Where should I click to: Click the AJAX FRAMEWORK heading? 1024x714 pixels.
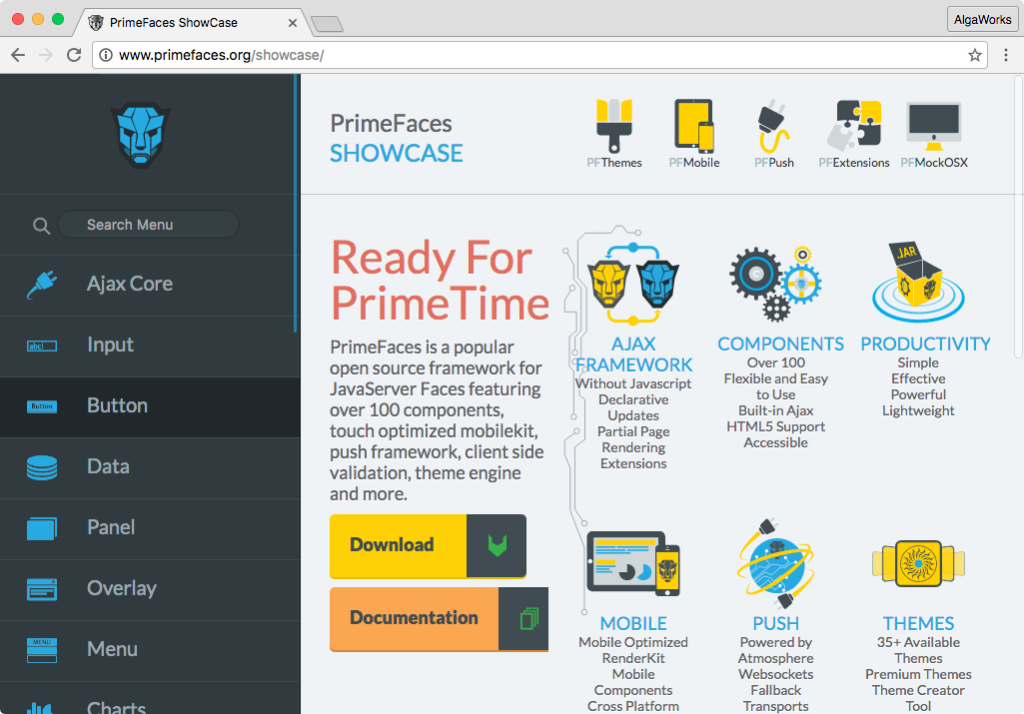pyautogui.click(x=633, y=354)
